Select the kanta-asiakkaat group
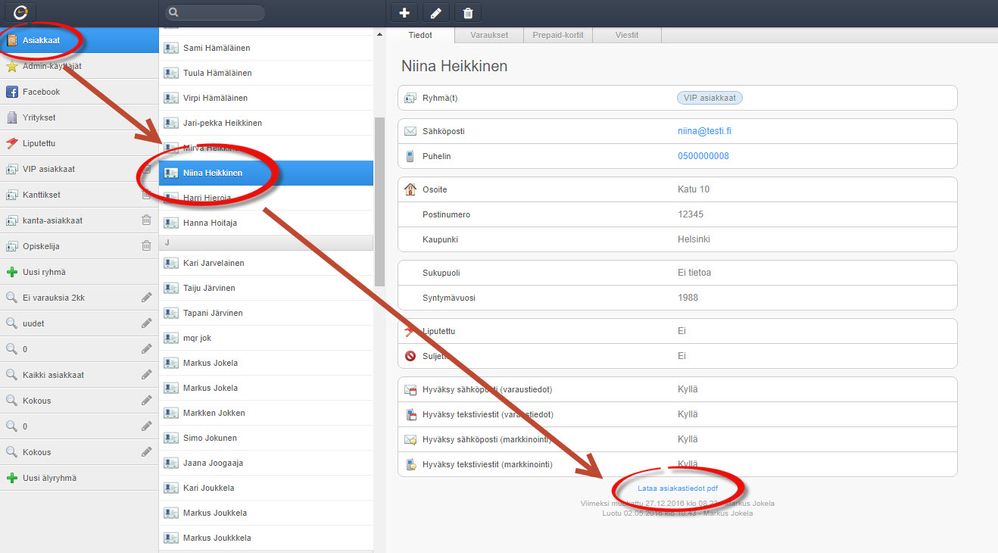 (x=79, y=221)
